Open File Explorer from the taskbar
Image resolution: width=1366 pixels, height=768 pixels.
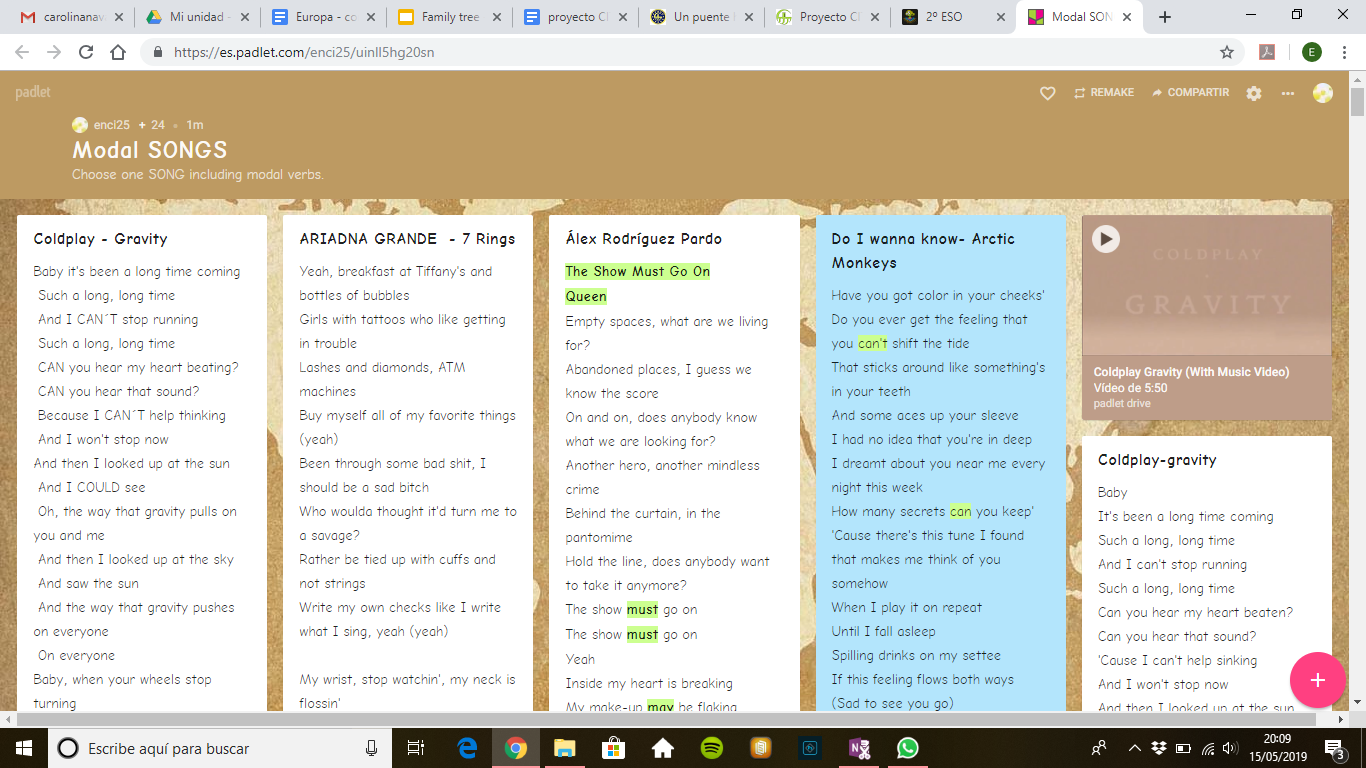[565, 748]
